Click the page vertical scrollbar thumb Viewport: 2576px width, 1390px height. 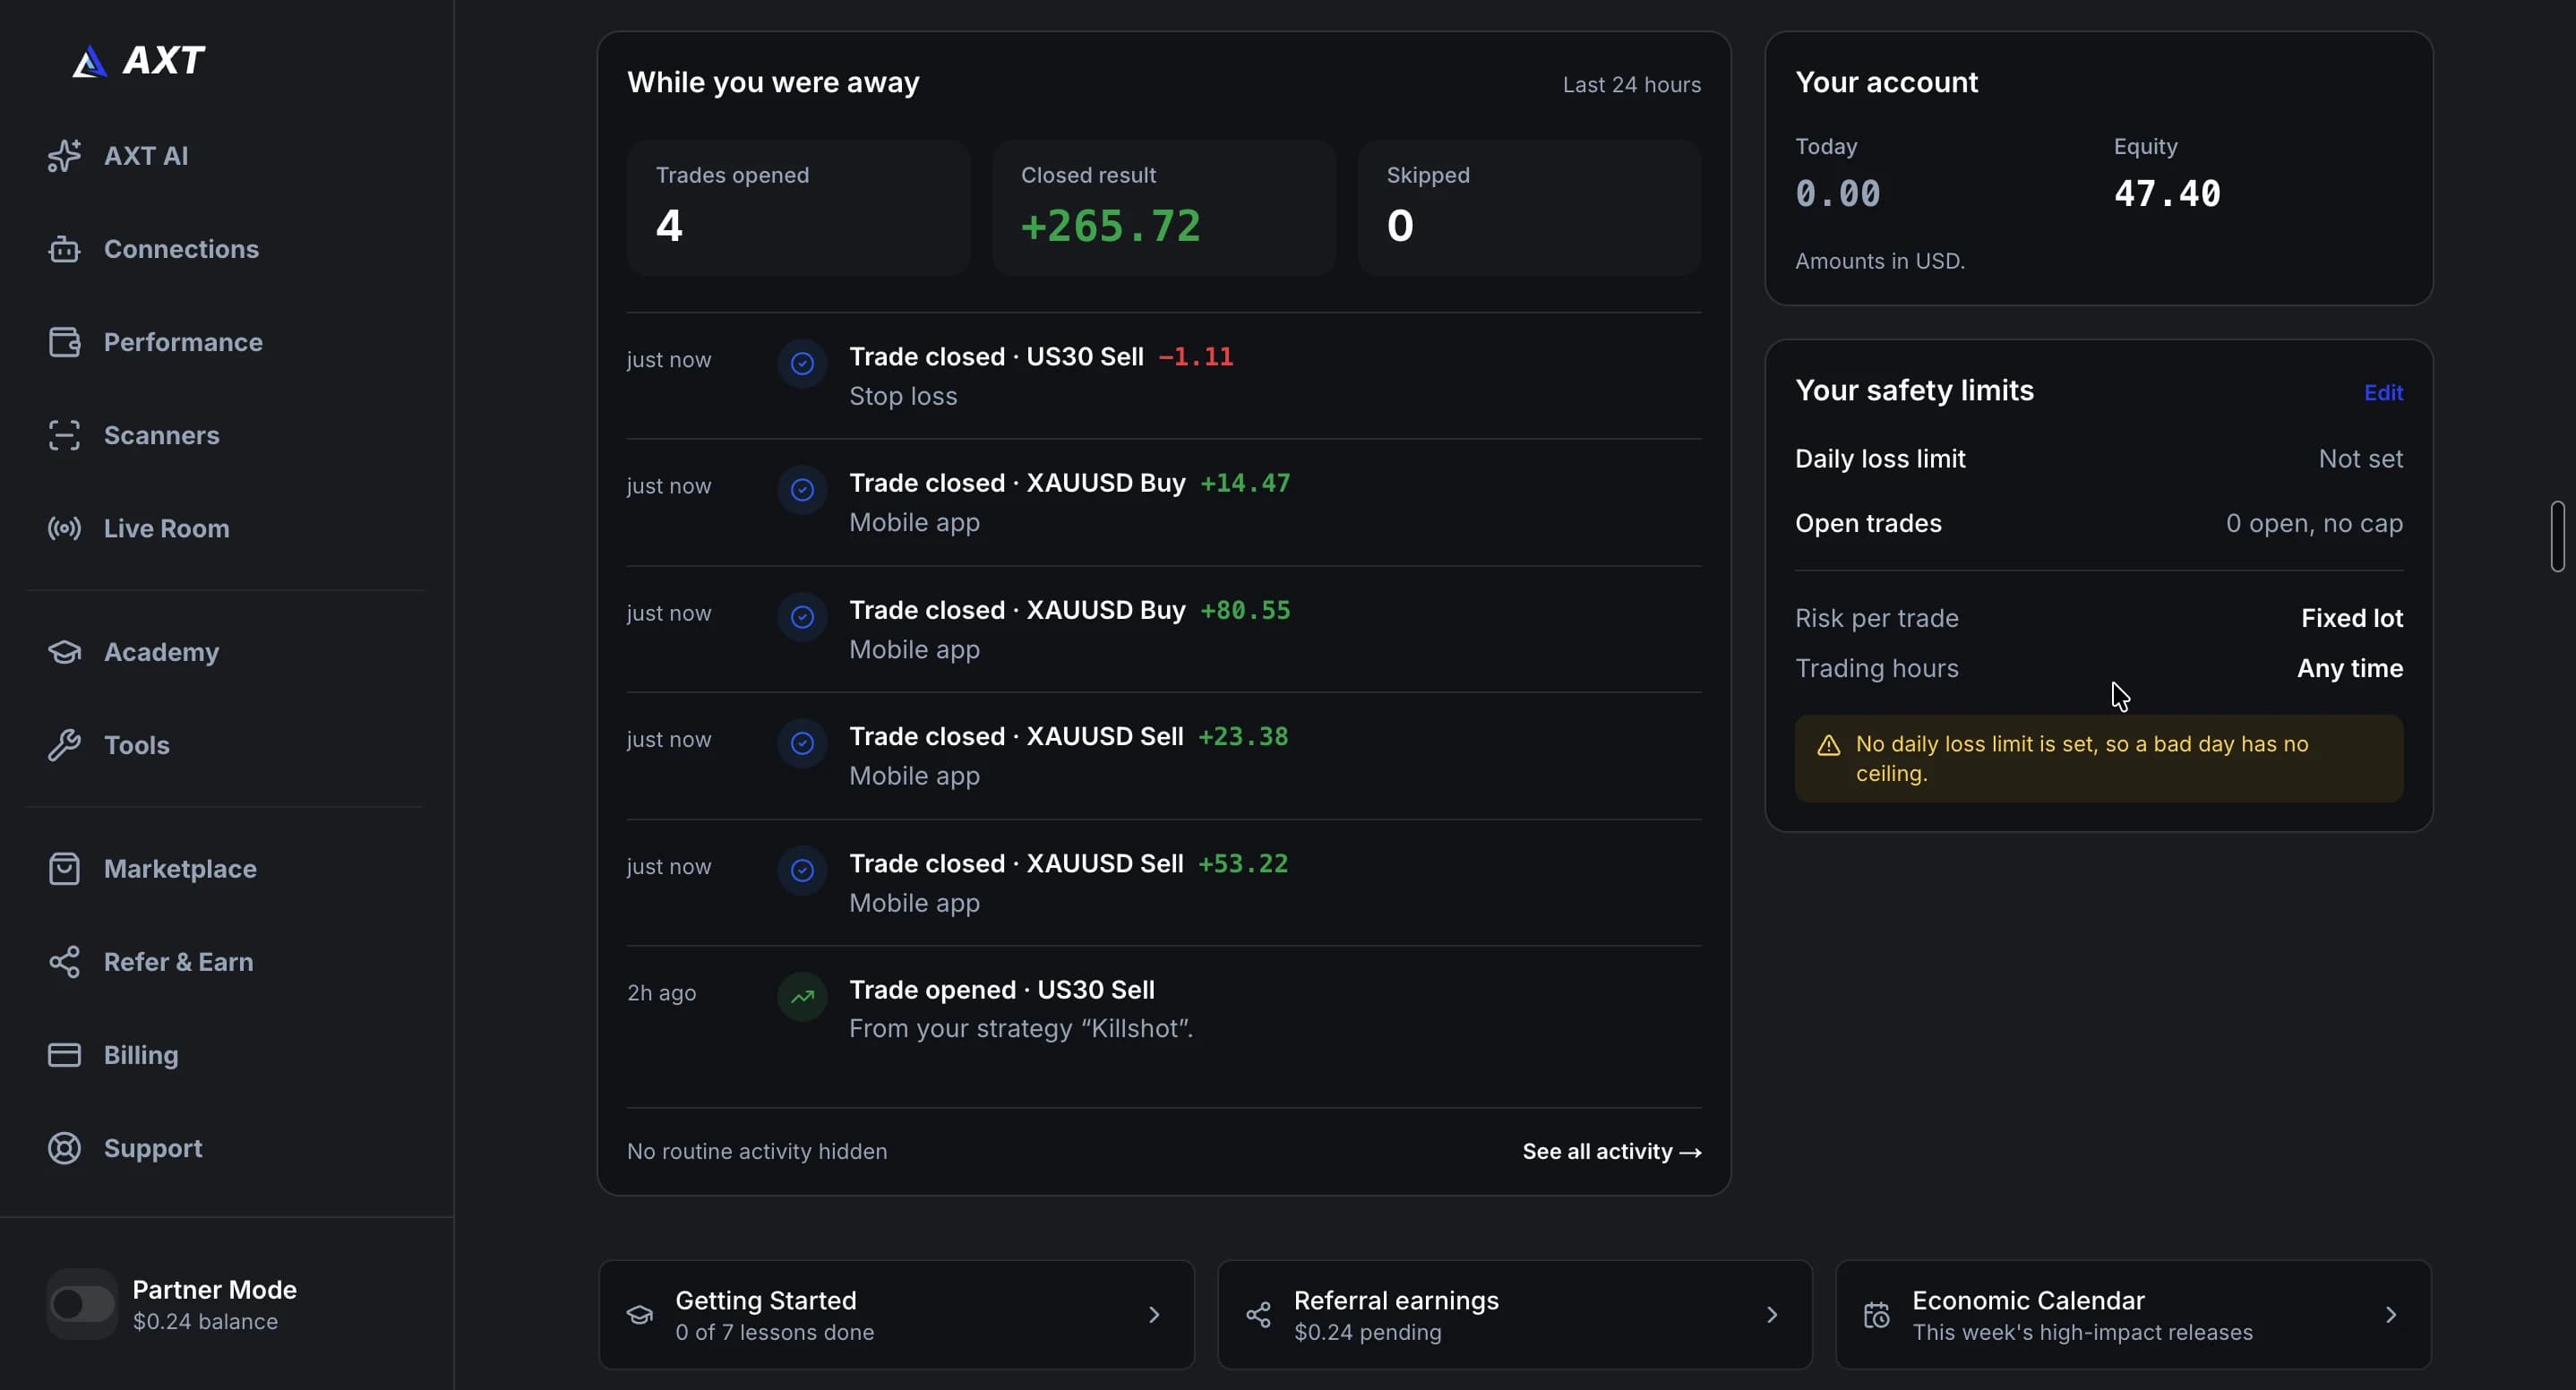tap(2558, 536)
